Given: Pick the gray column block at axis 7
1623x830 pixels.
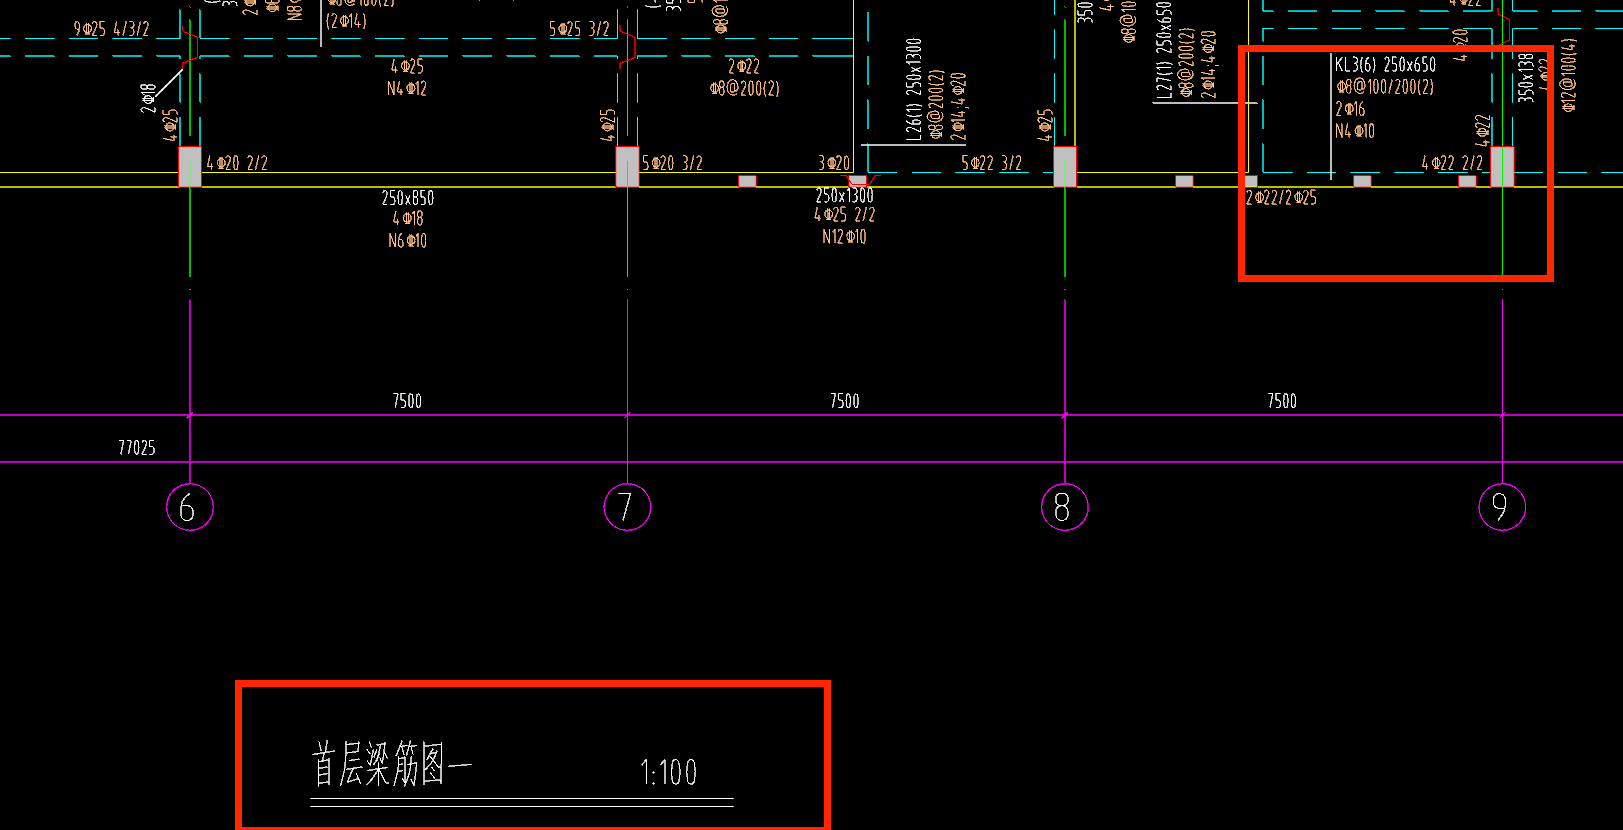Looking at the screenshot, I should pyautogui.click(x=627, y=166).
